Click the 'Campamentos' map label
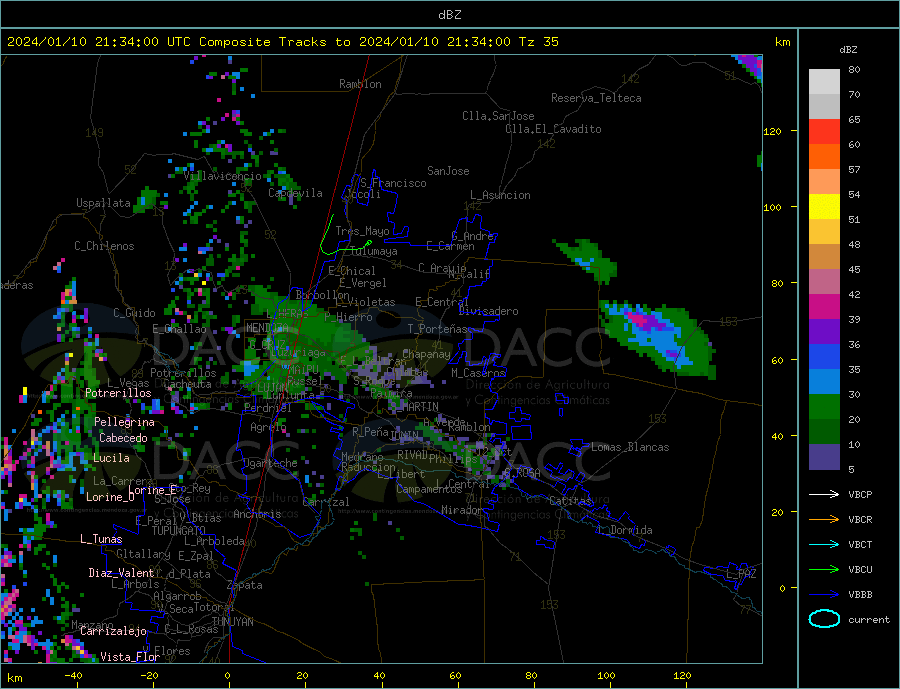This screenshot has height=689, width=900. click(429, 490)
